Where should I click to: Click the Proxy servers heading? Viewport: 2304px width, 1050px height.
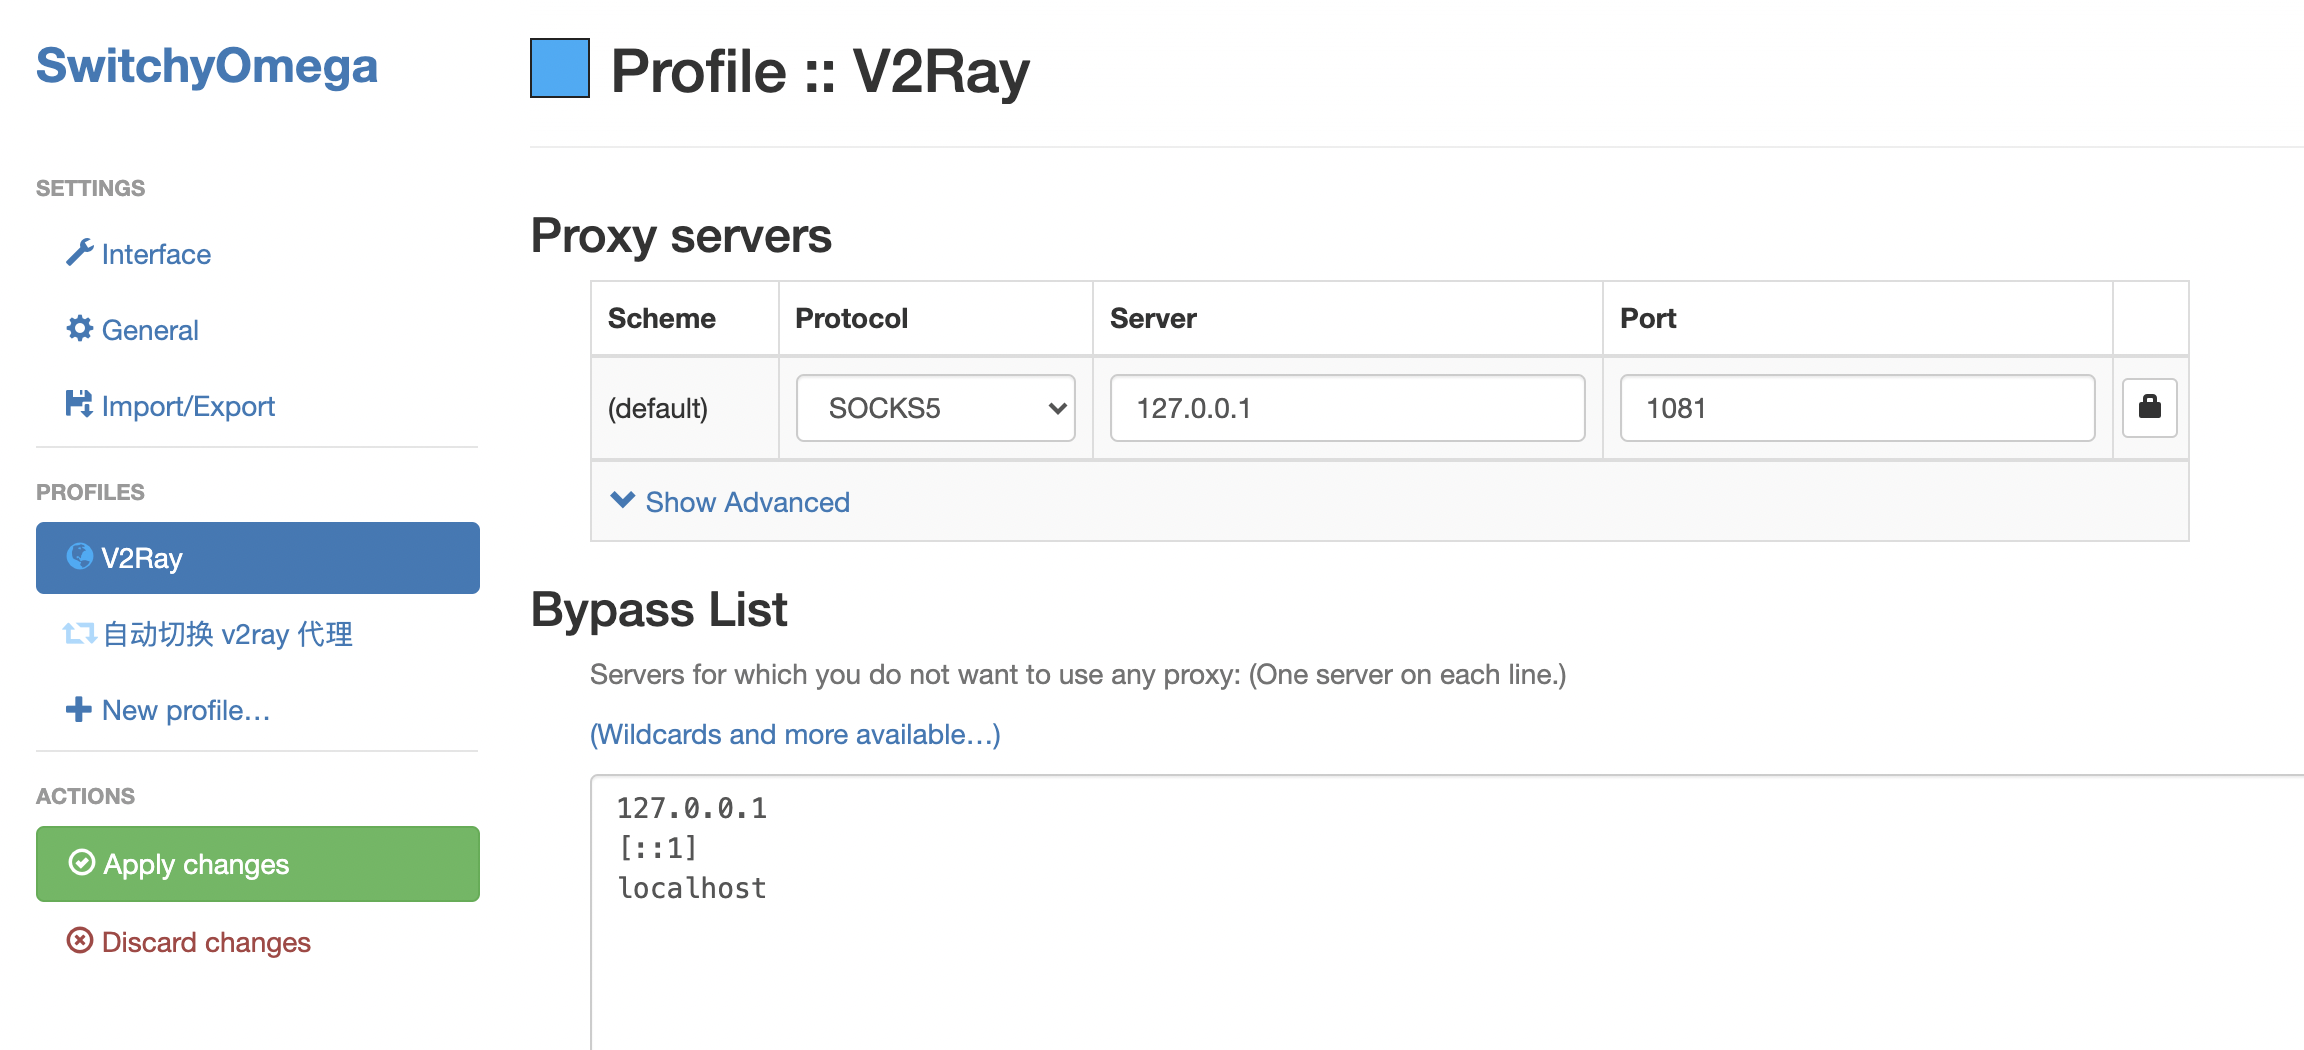681,236
